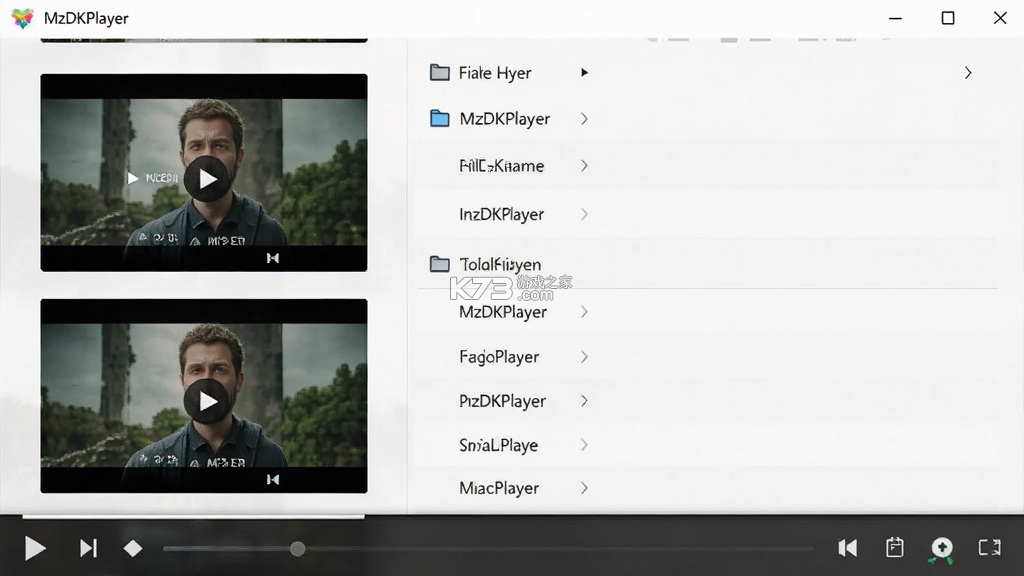
Task: Expand the triangle arrow next to Fiale Hyer
Action: click(584, 72)
